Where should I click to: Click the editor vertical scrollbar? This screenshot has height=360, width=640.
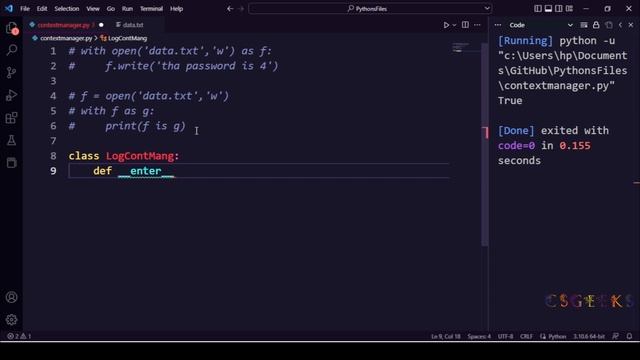click(484, 144)
